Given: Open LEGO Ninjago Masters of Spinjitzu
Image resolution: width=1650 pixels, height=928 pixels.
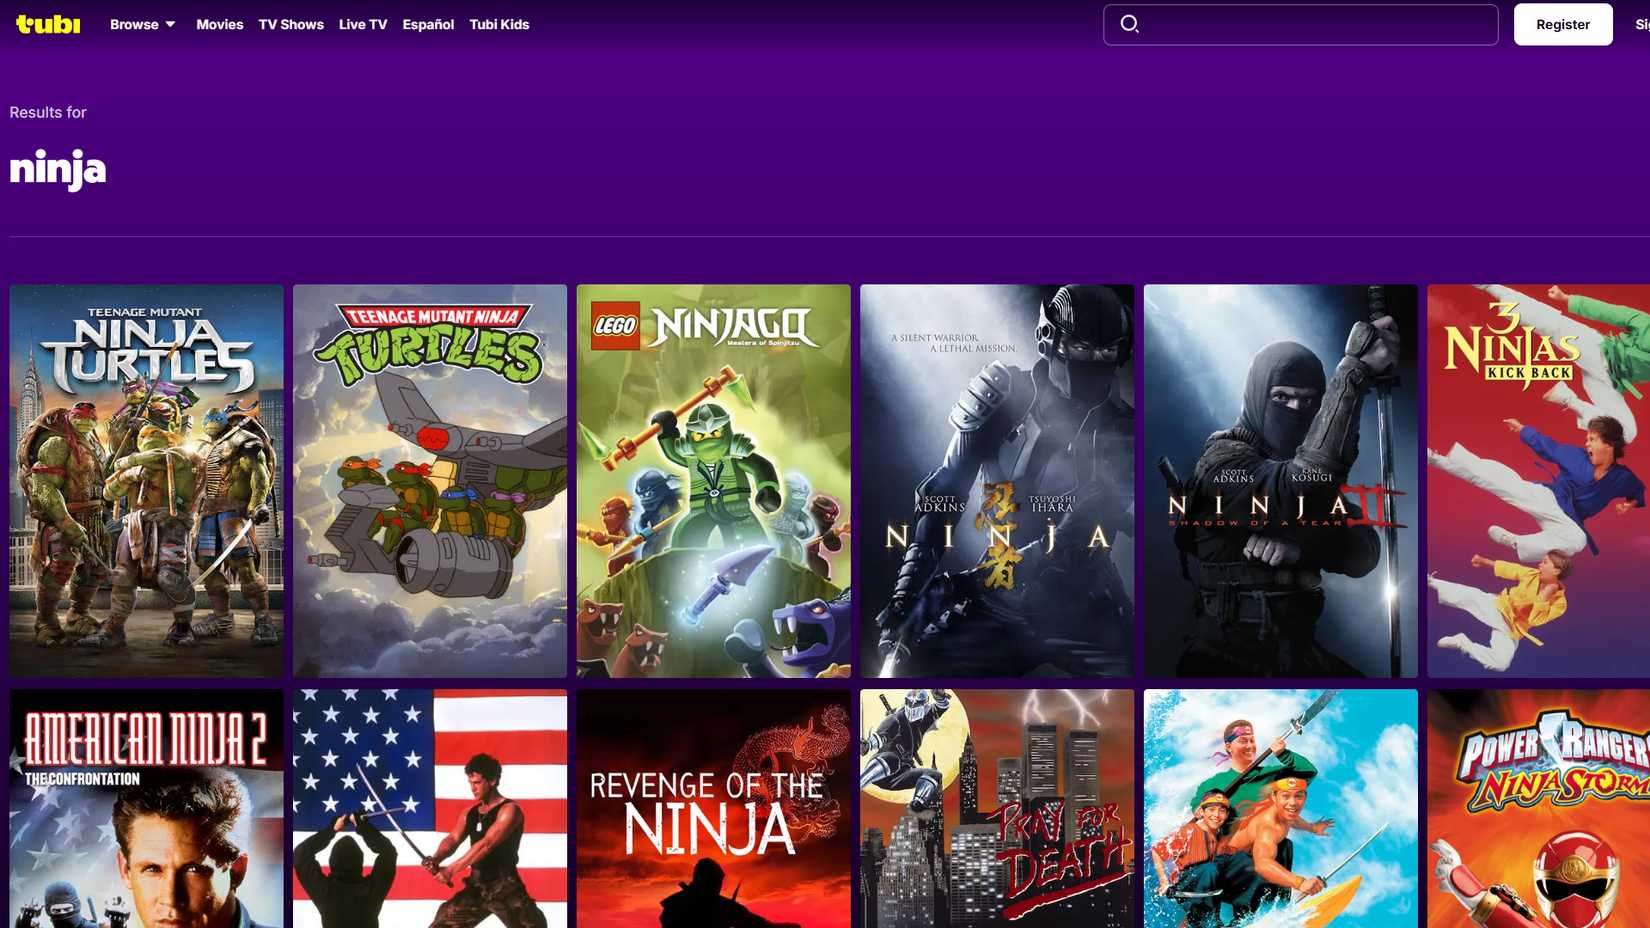Looking at the screenshot, I should pyautogui.click(x=713, y=480).
